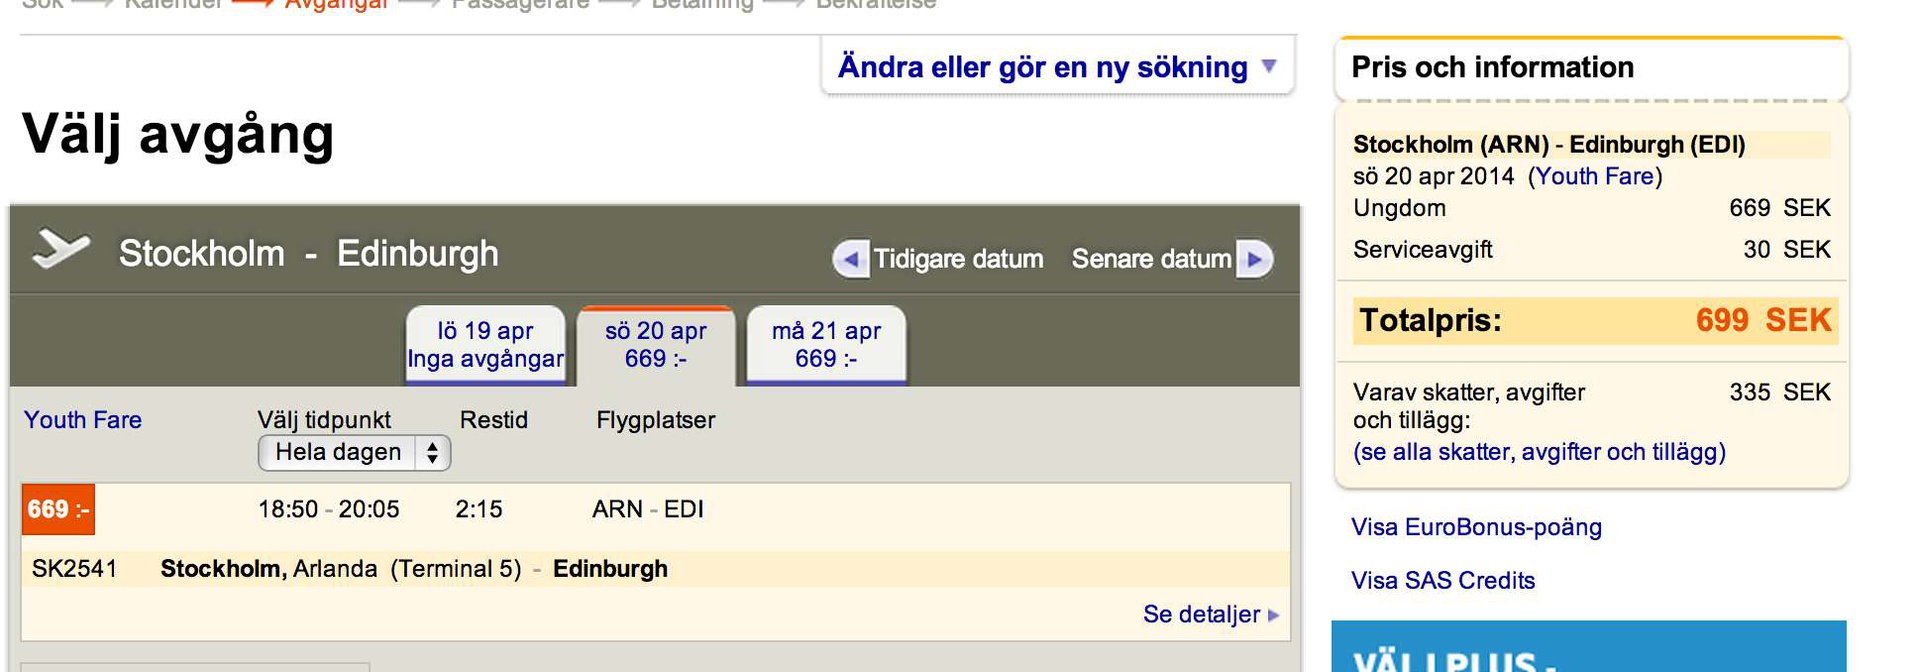Click the Totalpris 699 SEK row
Viewport: 1920px width, 672px height.
pyautogui.click(x=1594, y=320)
